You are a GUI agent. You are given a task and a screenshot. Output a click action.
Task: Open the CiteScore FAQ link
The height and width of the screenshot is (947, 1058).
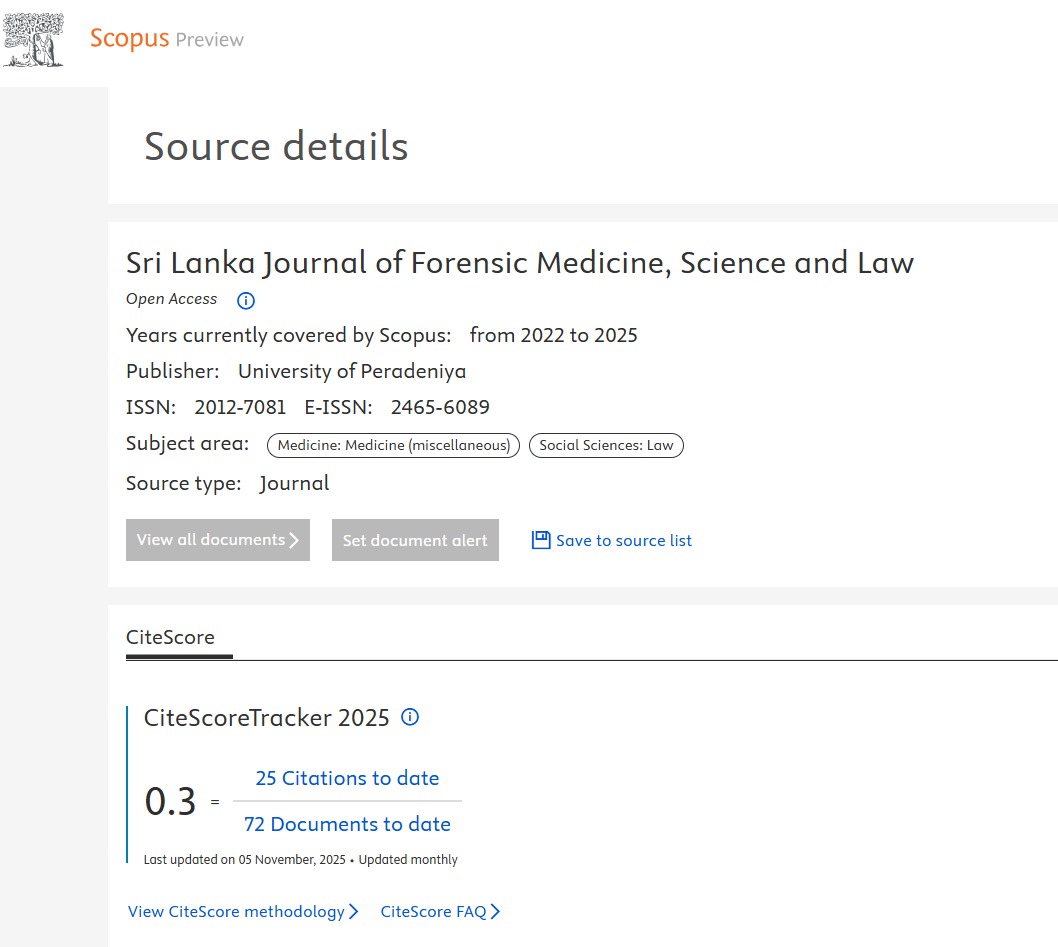coord(433,912)
